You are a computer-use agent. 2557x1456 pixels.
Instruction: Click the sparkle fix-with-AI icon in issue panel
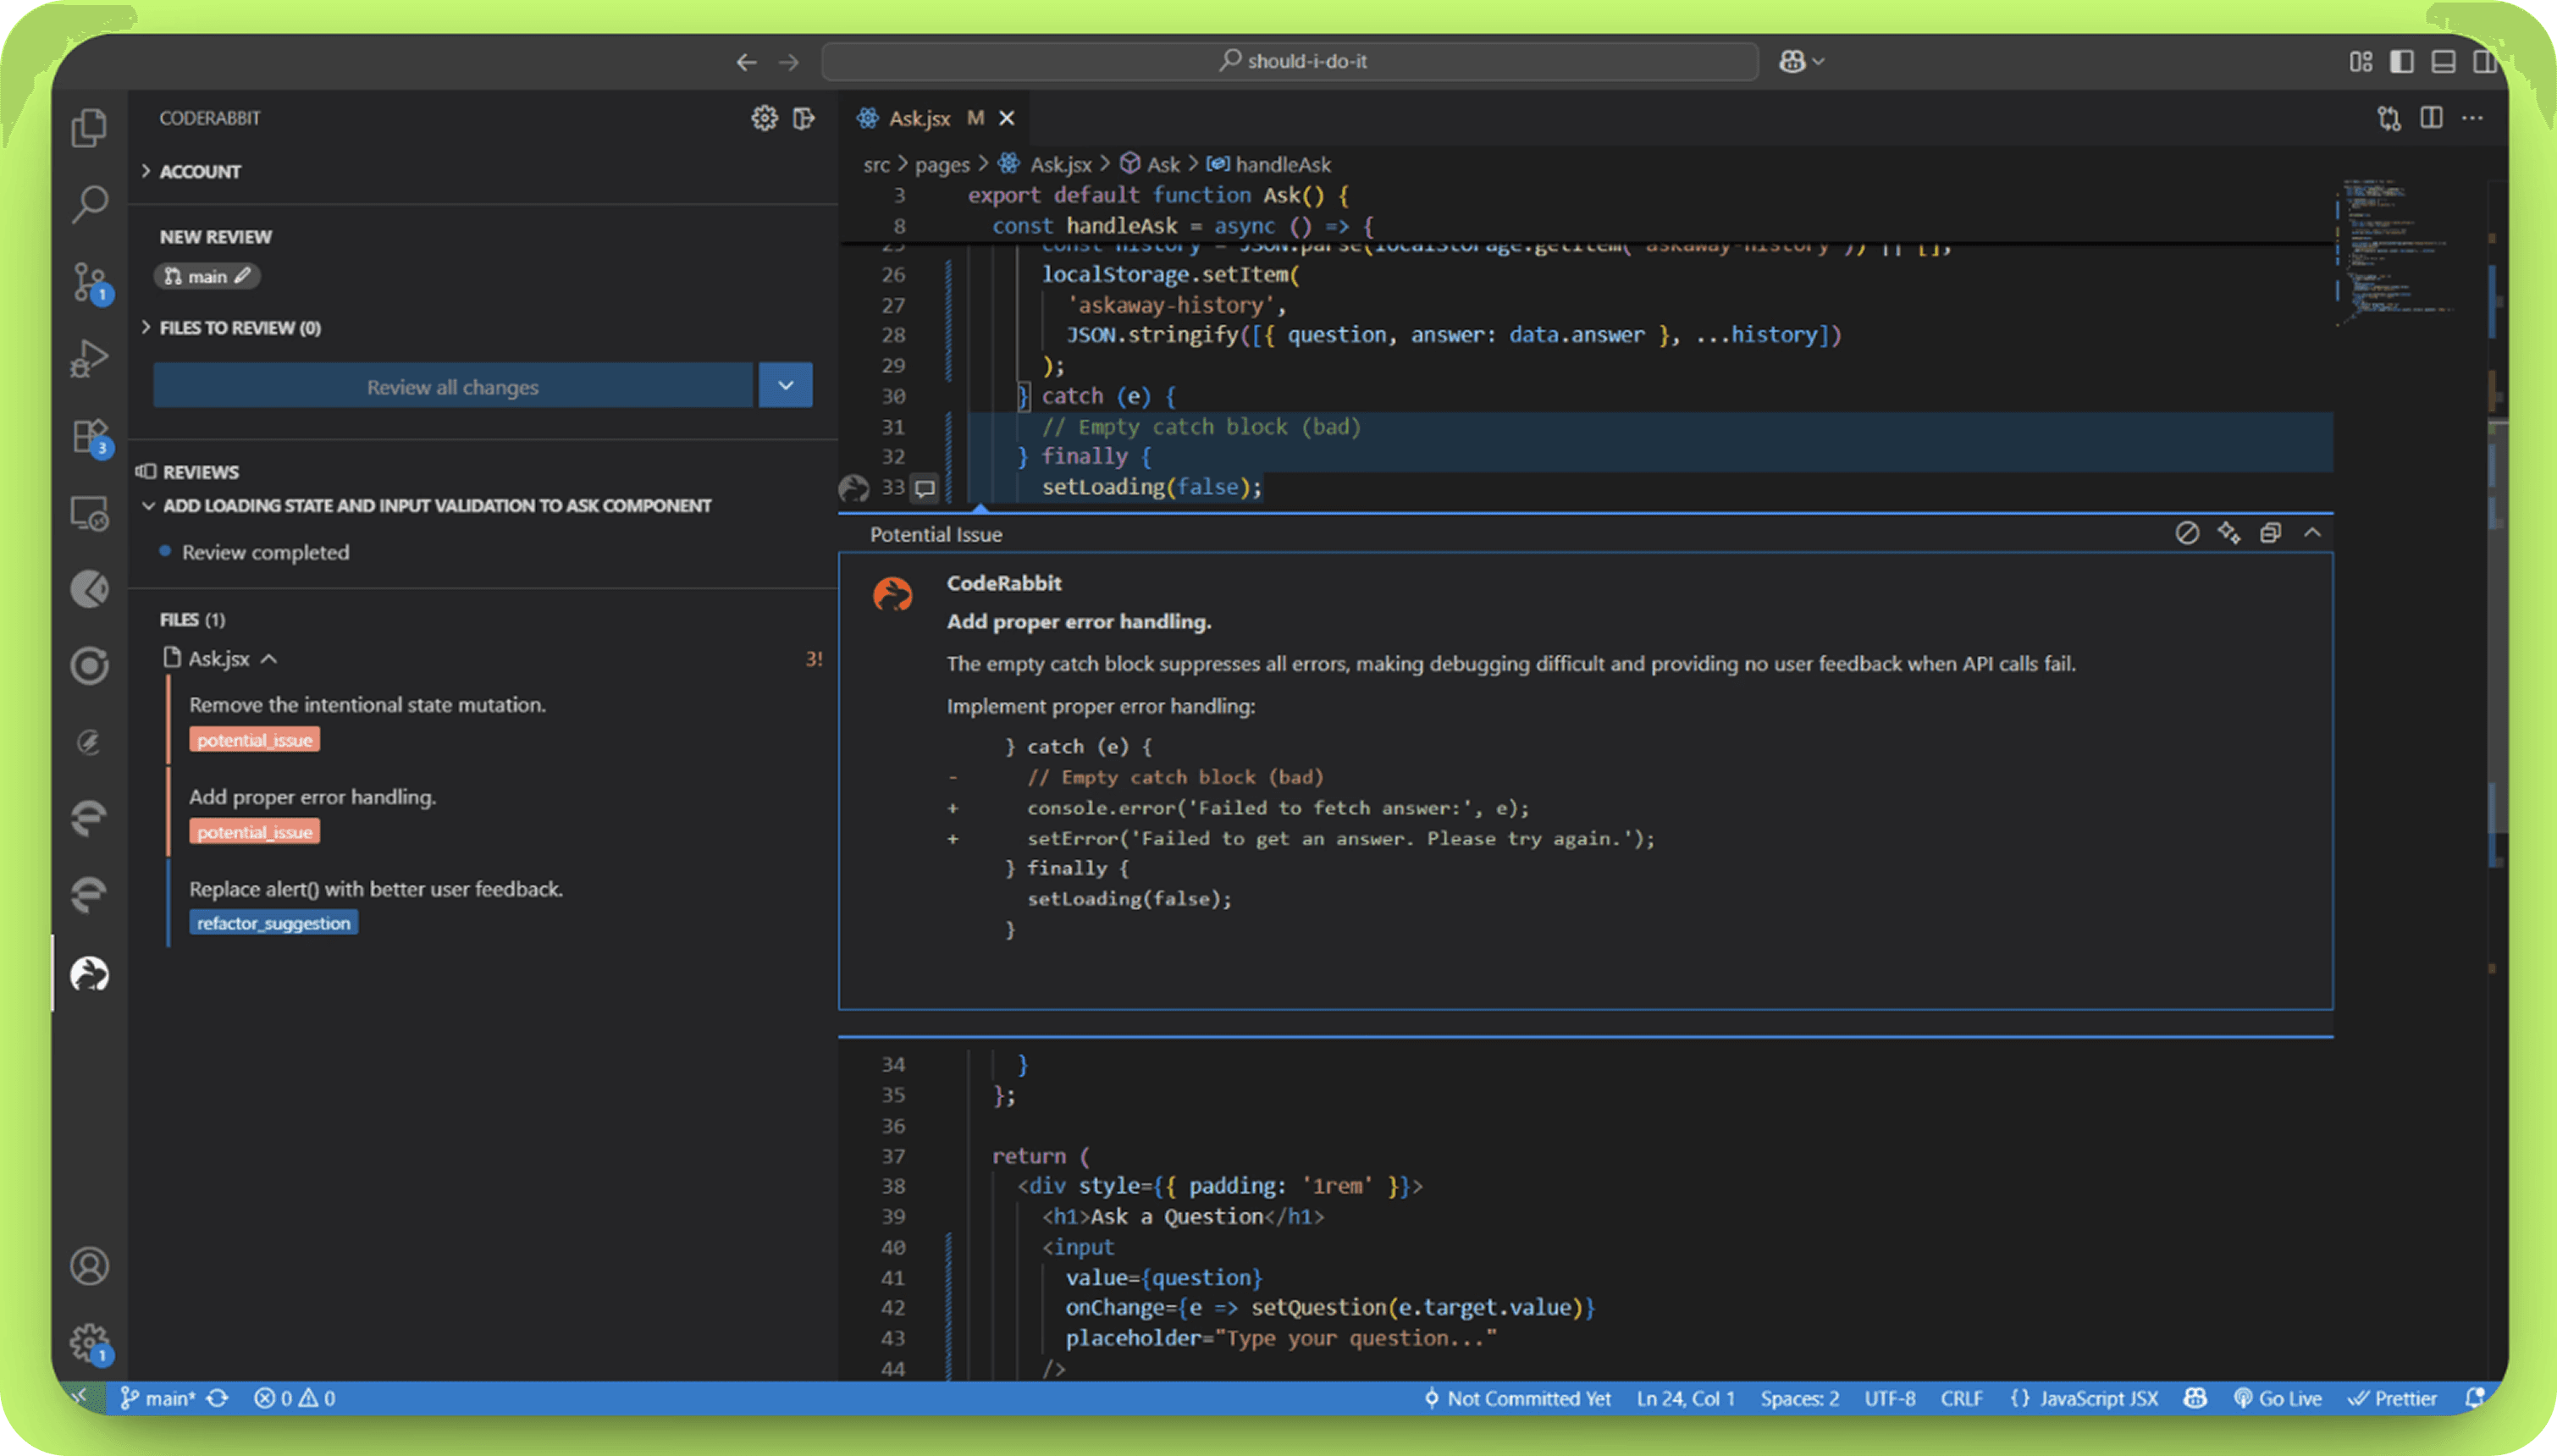click(2228, 533)
